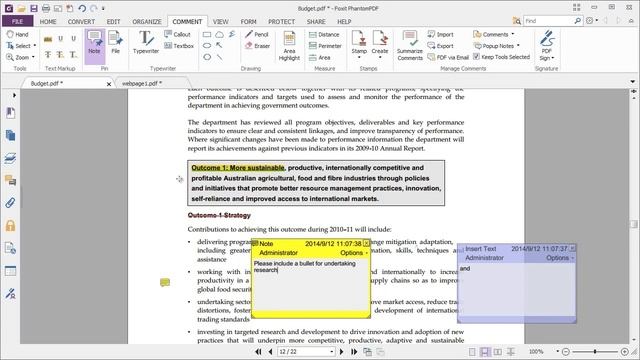Select the Perimeter measure tool

[x=325, y=46]
